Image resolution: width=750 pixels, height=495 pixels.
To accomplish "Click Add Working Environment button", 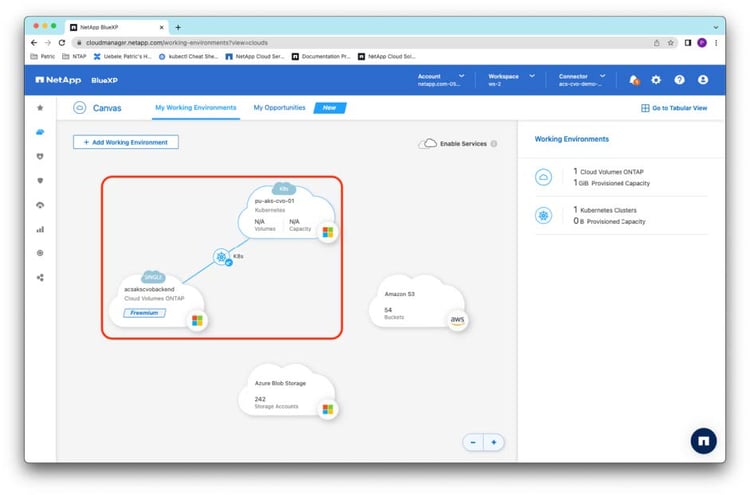I will coord(126,142).
